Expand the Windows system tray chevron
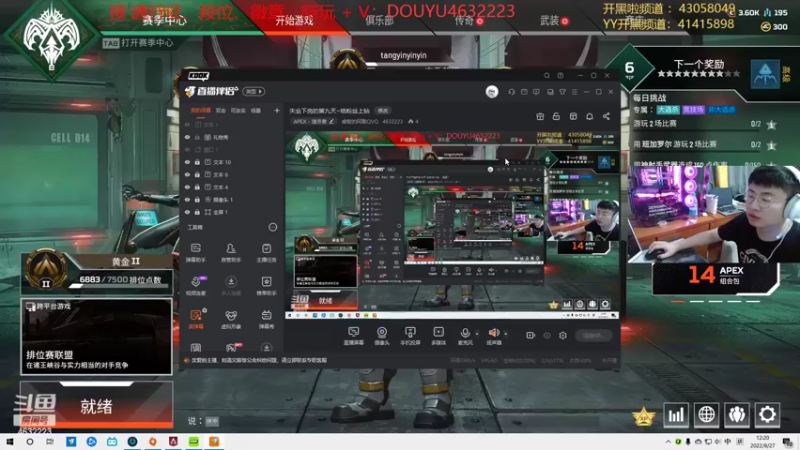This screenshot has height=450, width=800. (668, 442)
